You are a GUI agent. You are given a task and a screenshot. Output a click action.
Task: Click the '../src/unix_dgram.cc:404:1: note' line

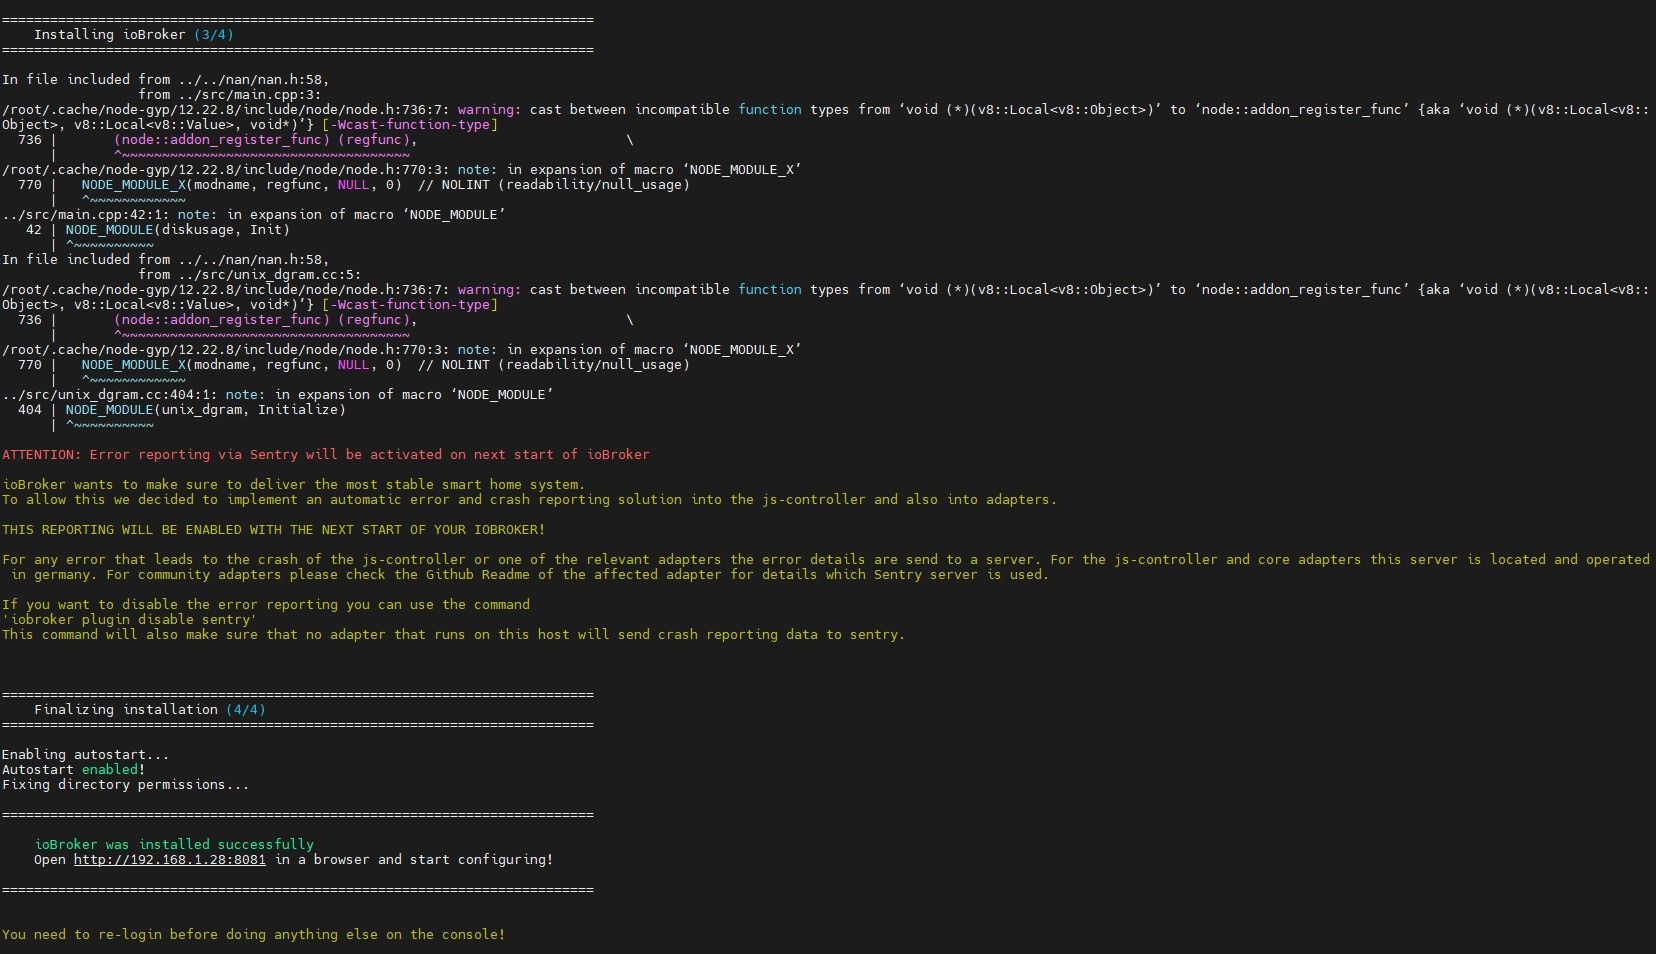tap(278, 394)
